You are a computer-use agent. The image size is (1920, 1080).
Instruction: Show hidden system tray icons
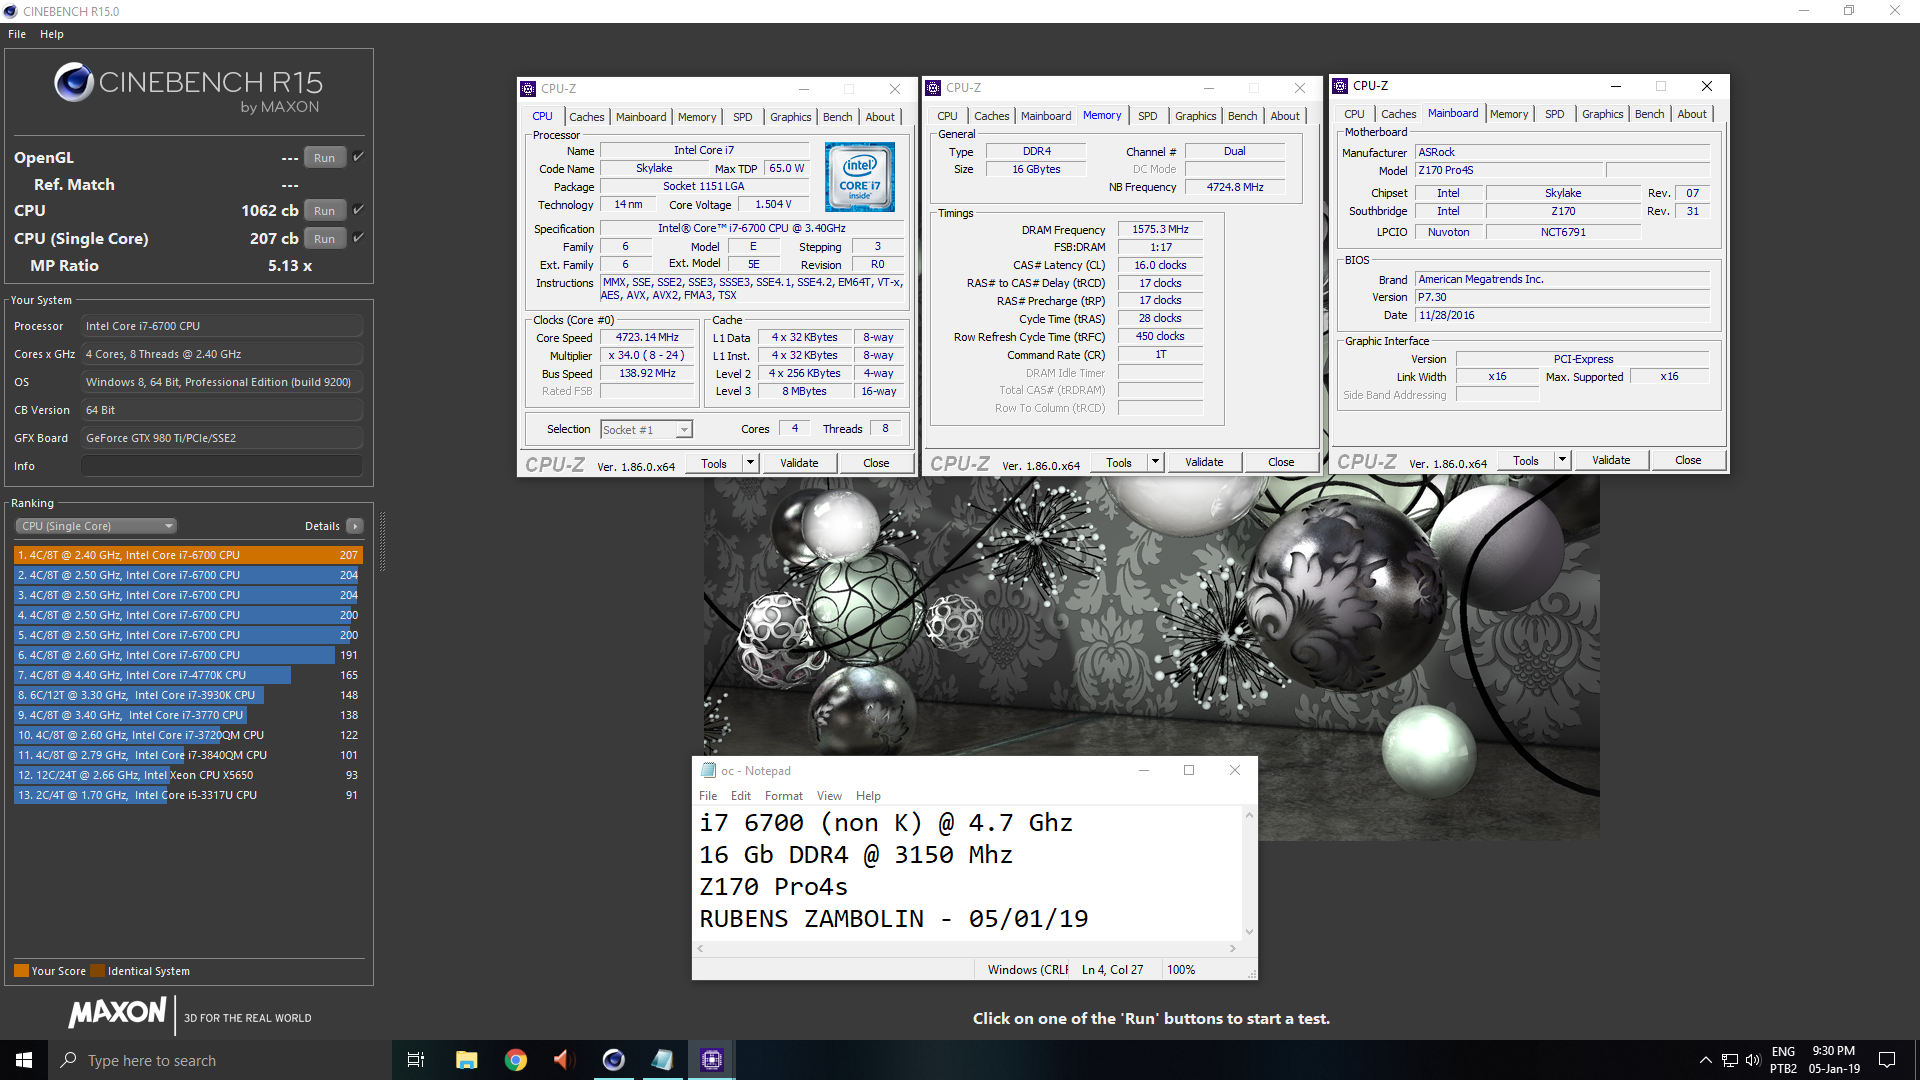click(1705, 1060)
